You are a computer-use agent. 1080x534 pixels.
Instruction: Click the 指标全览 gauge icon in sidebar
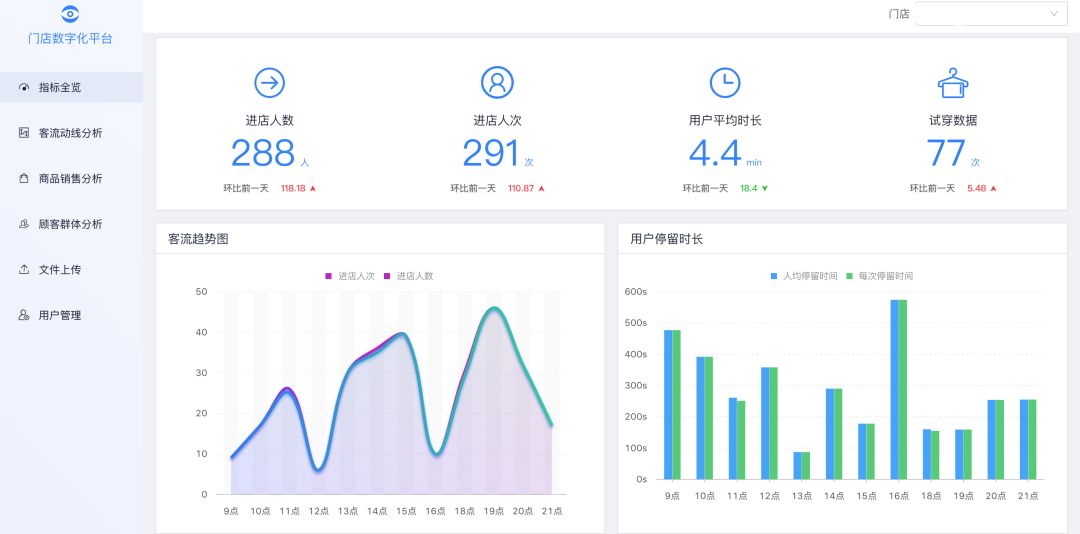tap(24, 88)
